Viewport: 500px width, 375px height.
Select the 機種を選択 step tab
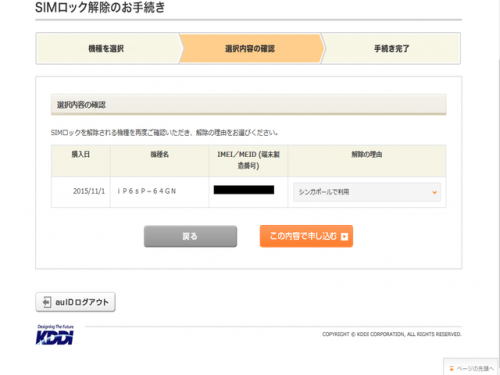[107, 49]
